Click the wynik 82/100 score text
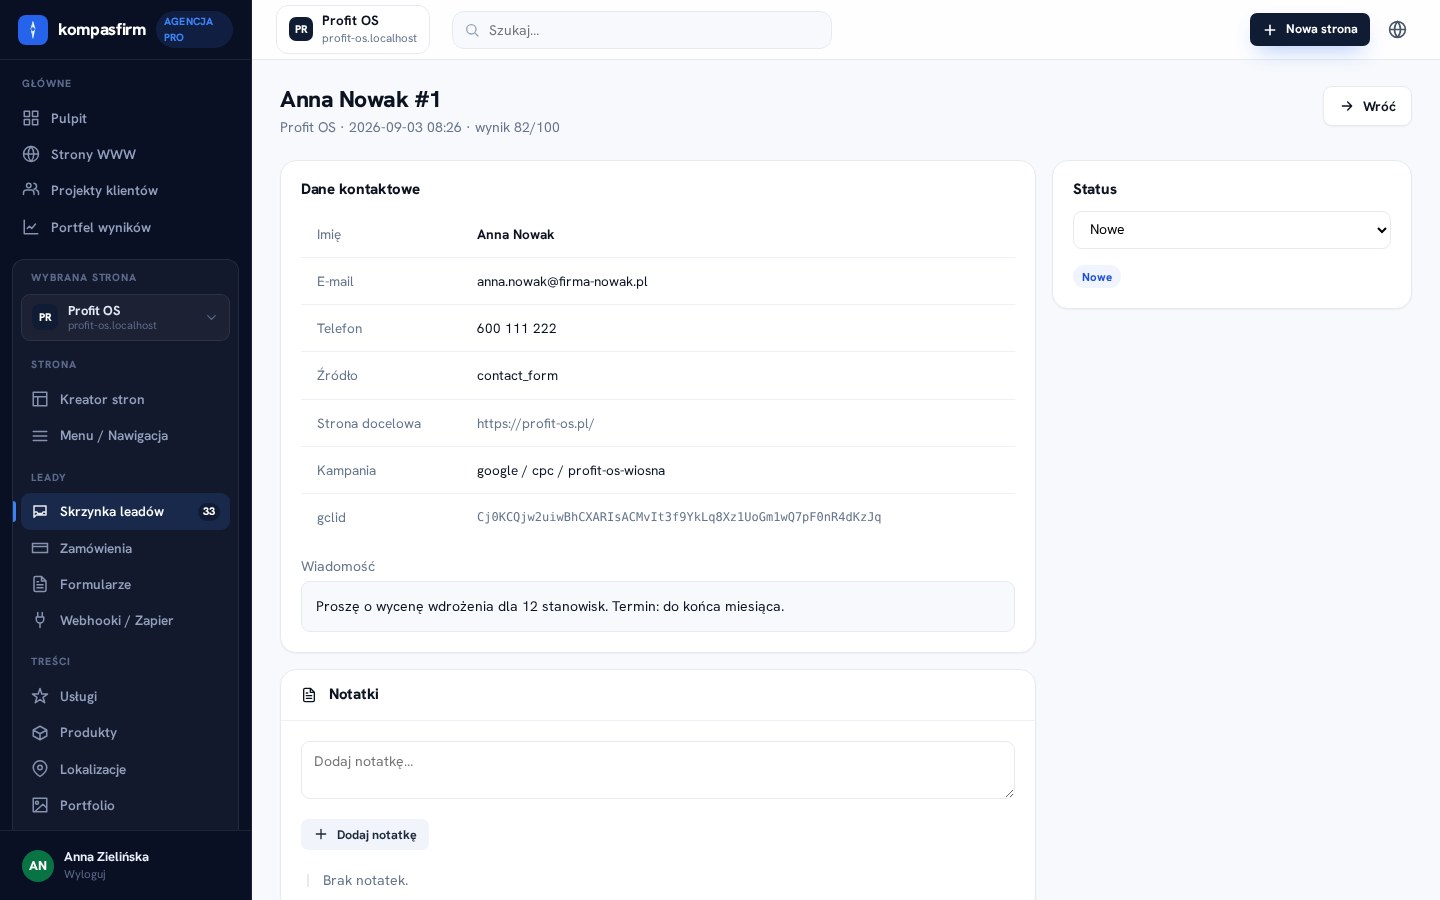Image resolution: width=1440 pixels, height=900 pixels. coord(517,127)
